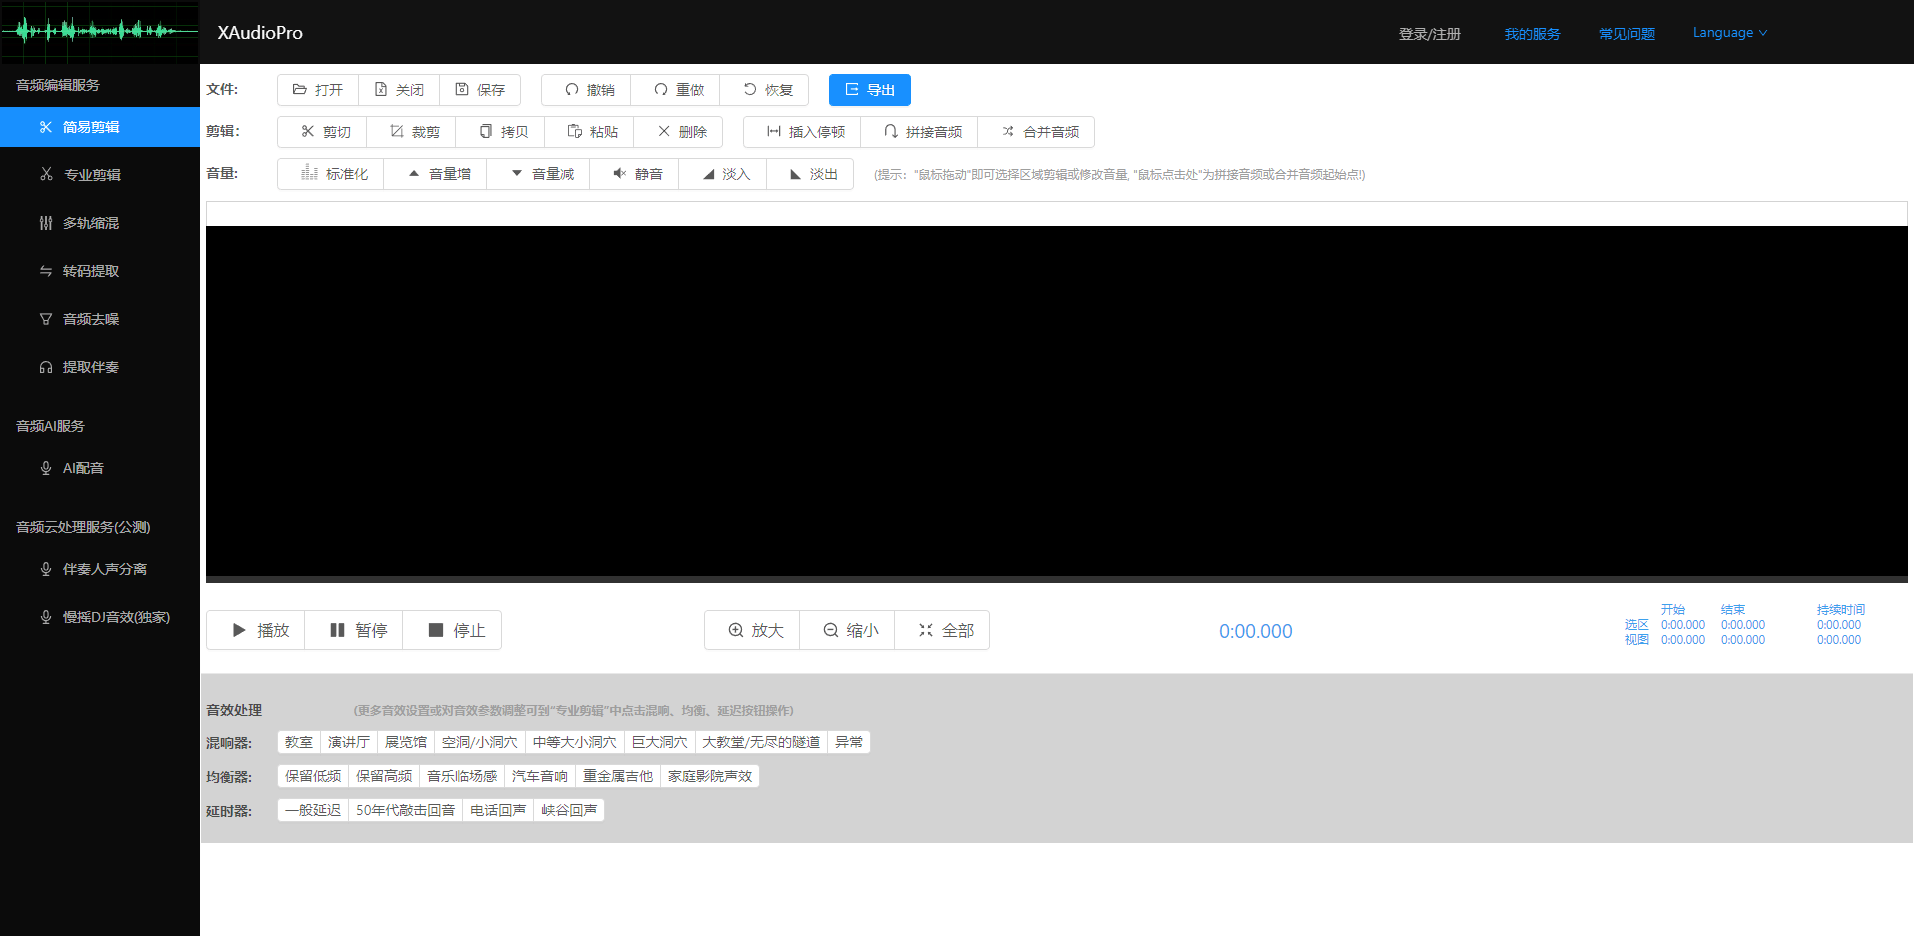
Task: Zoom the waveform with 放大
Action: click(x=752, y=630)
